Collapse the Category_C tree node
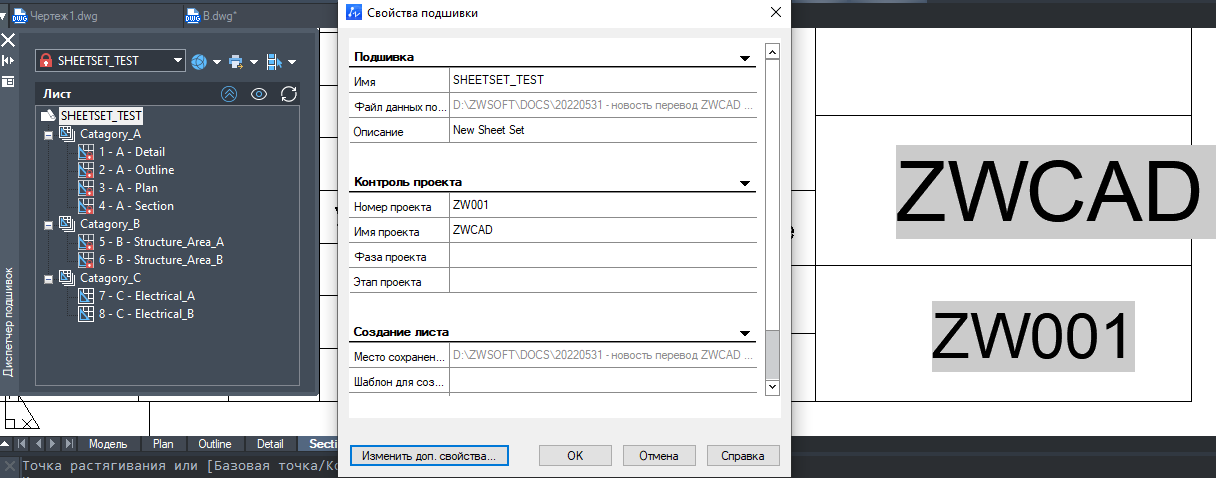Image resolution: width=1216 pixels, height=478 pixels. point(47,278)
